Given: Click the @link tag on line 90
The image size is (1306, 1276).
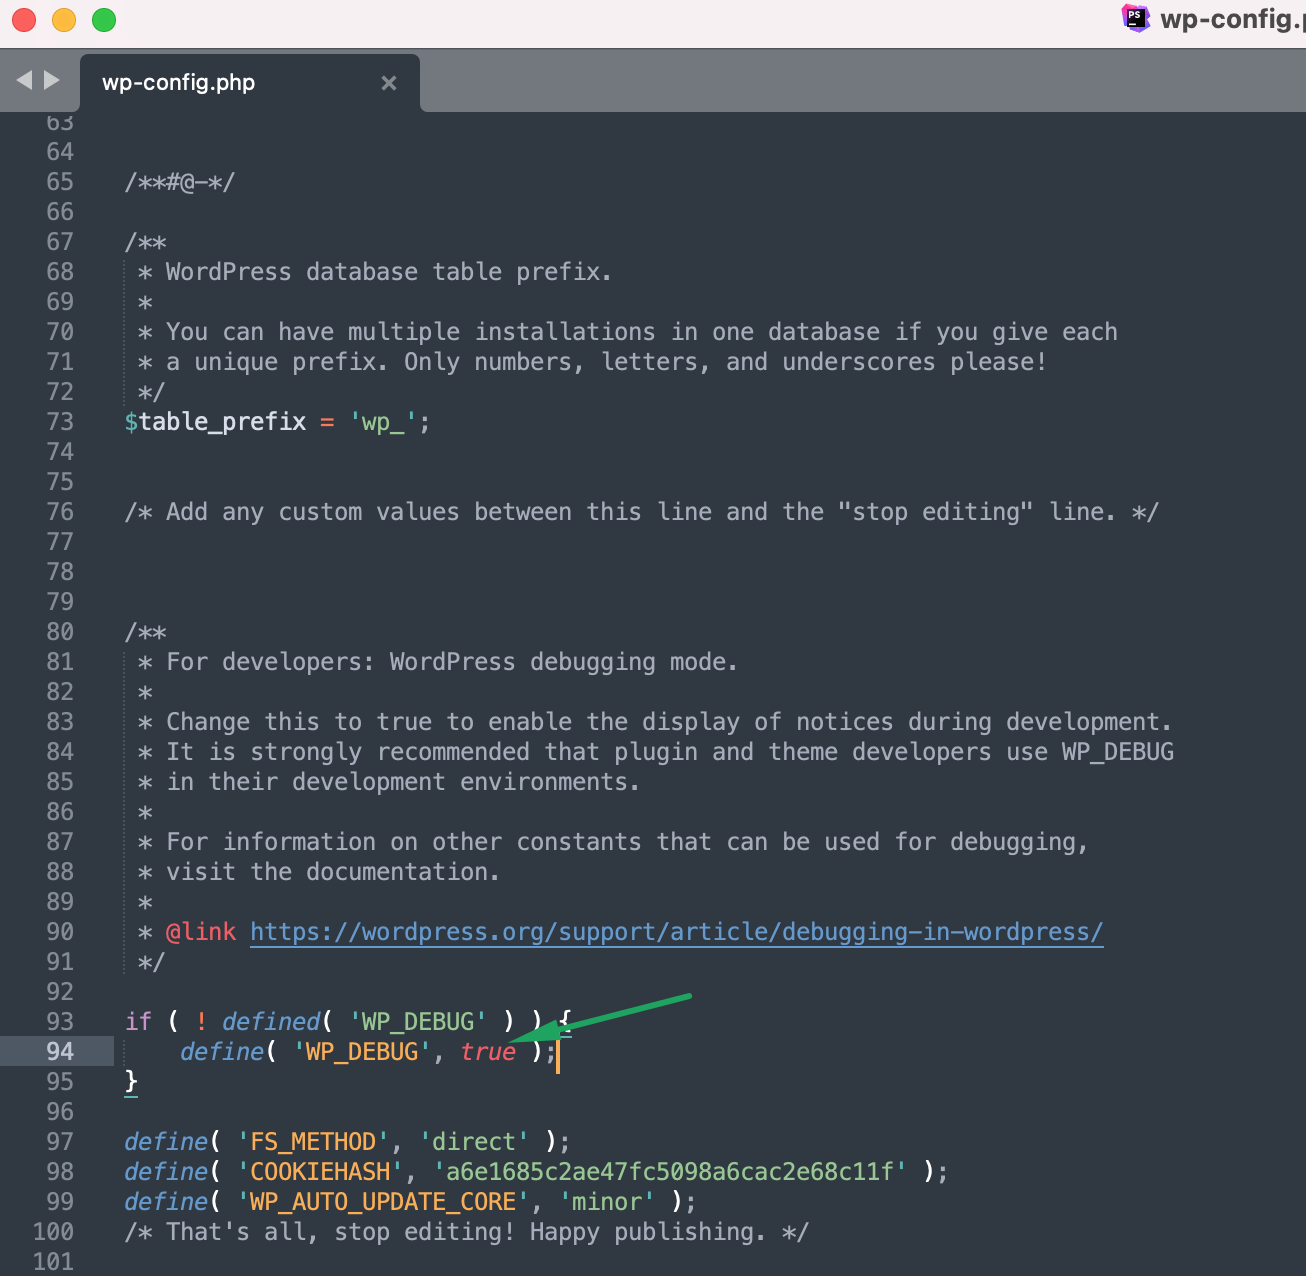Looking at the screenshot, I should coord(201,932).
